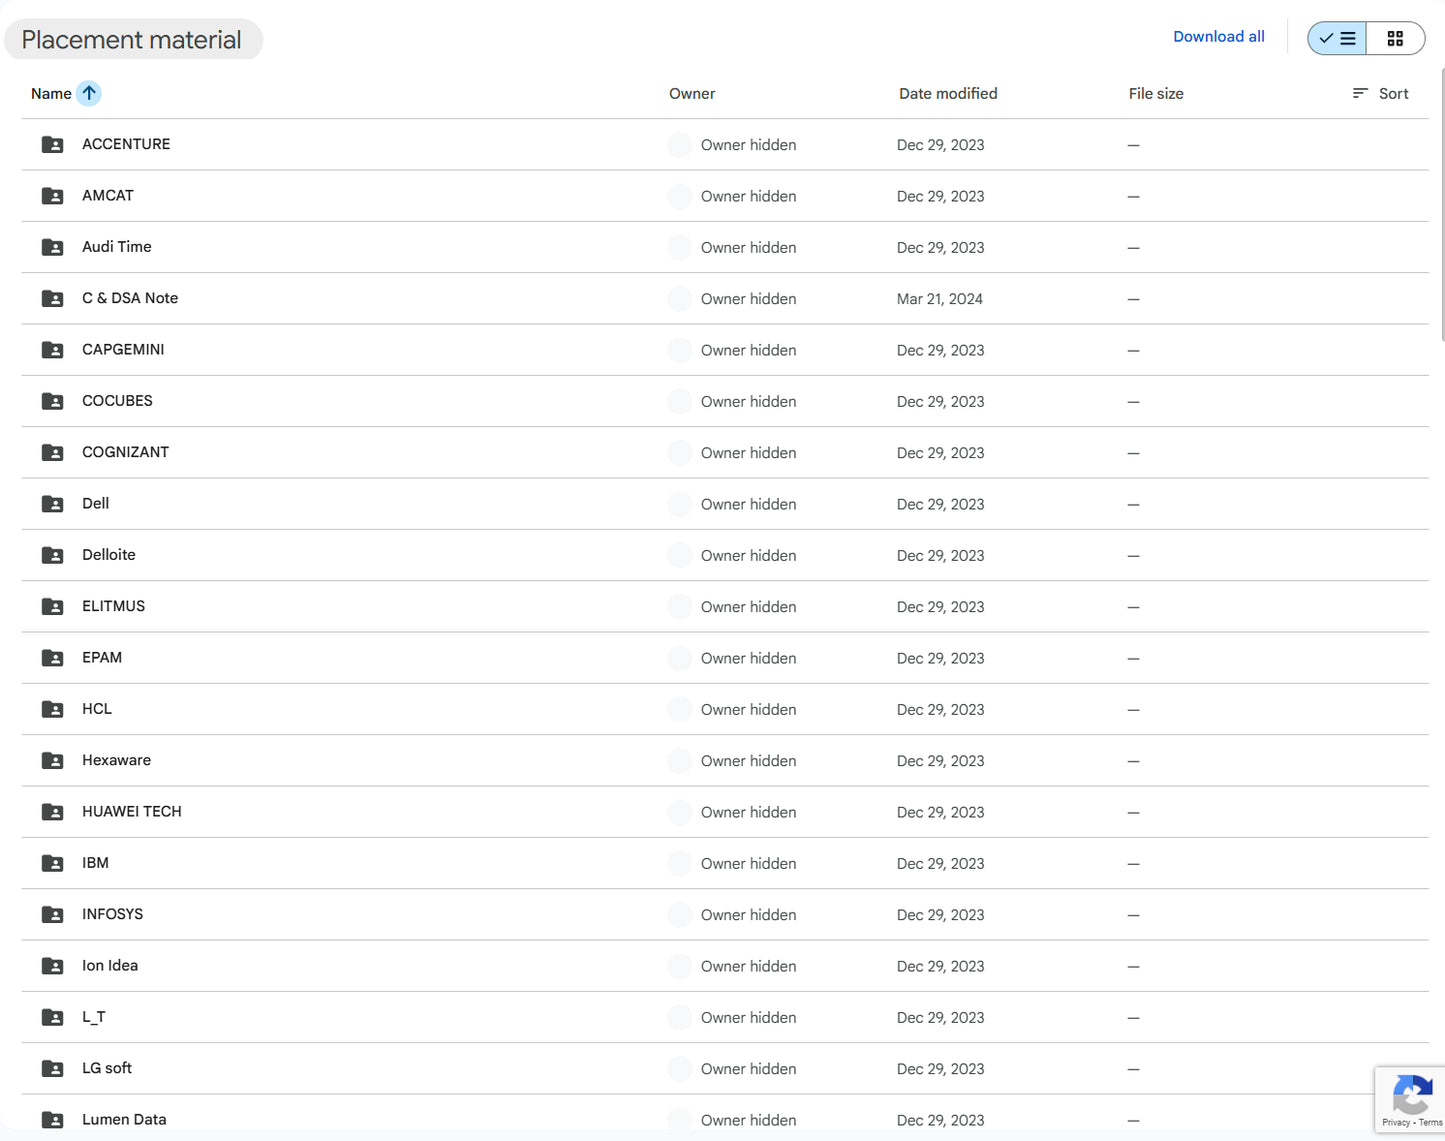This screenshot has width=1445, height=1141.
Task: Open the Placement material folder title
Action: point(132,40)
